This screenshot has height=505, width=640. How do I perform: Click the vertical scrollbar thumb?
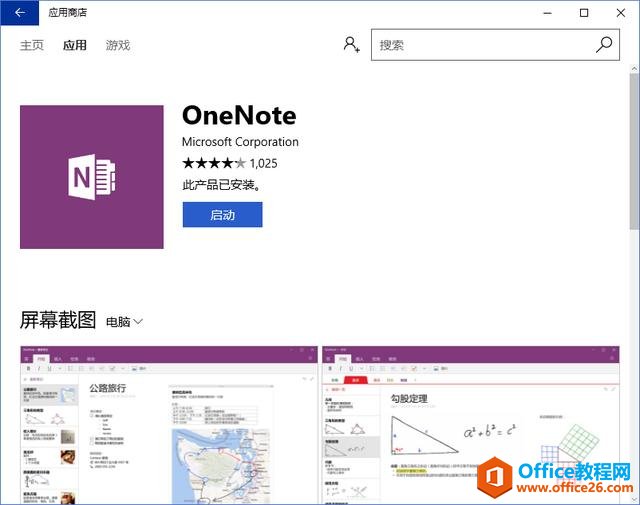tap(634, 152)
